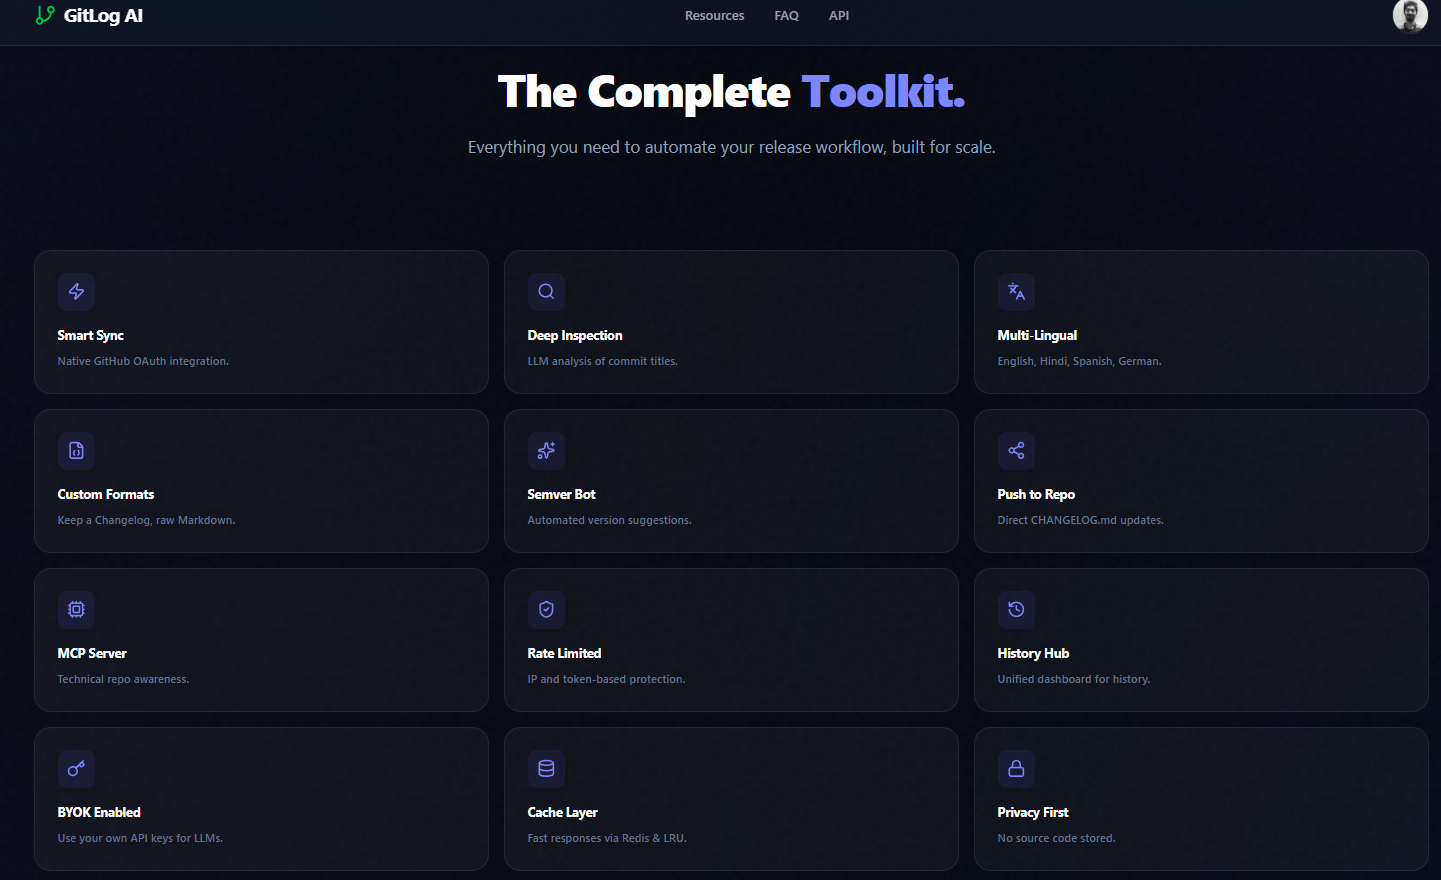Select the Privacy First feature card
Screen dimensions: 1441x880
[x=1201, y=799]
